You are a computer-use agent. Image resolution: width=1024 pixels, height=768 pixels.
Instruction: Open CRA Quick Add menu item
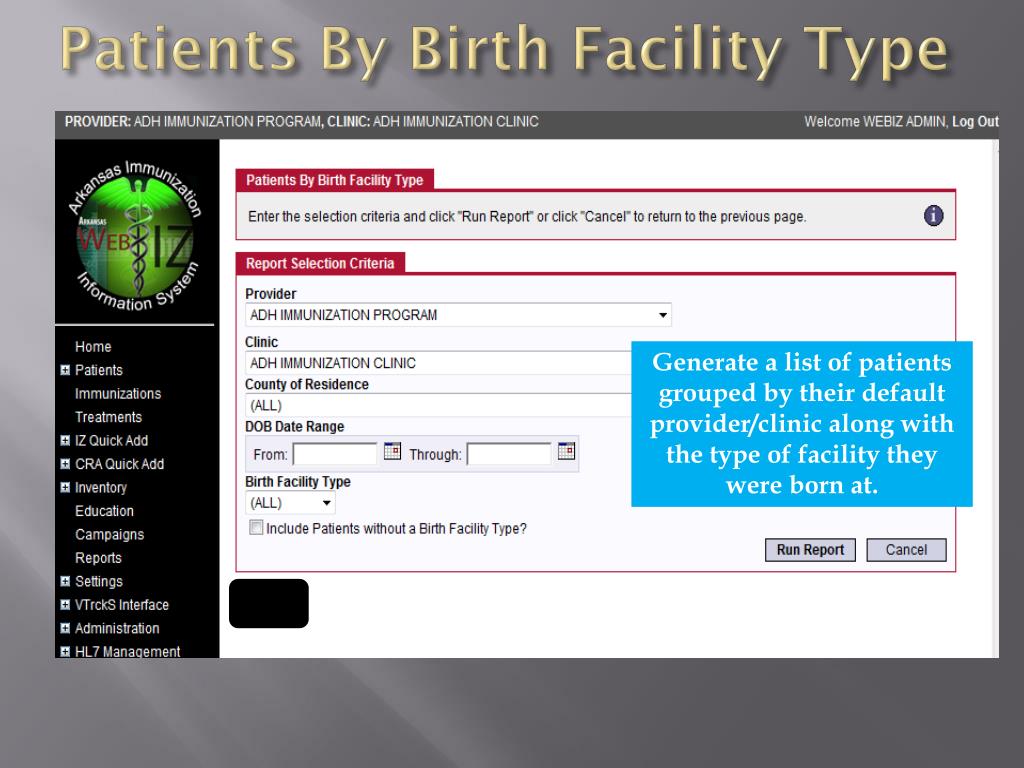point(120,464)
